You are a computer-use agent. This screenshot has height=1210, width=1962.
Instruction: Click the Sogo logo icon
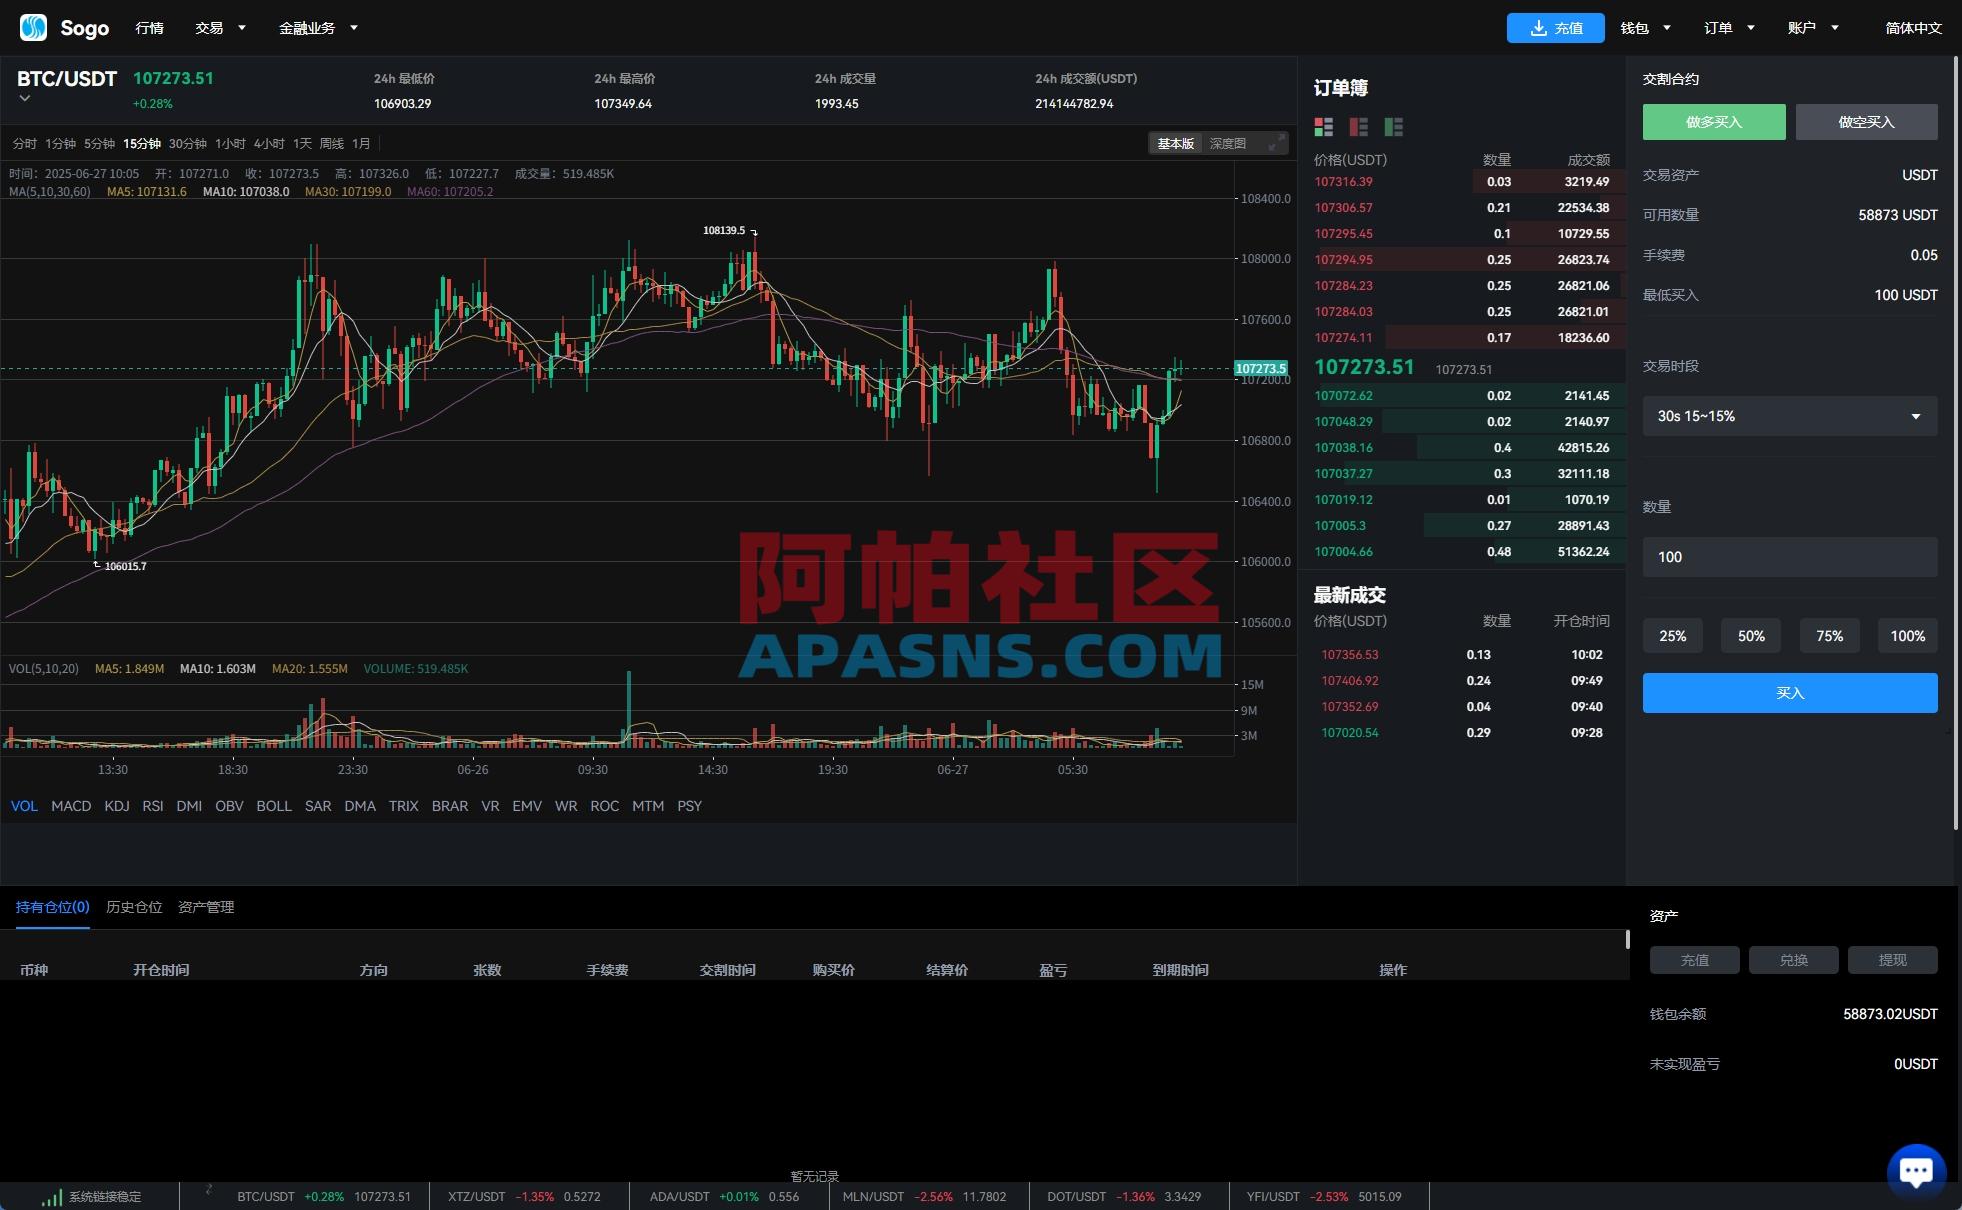[x=33, y=27]
